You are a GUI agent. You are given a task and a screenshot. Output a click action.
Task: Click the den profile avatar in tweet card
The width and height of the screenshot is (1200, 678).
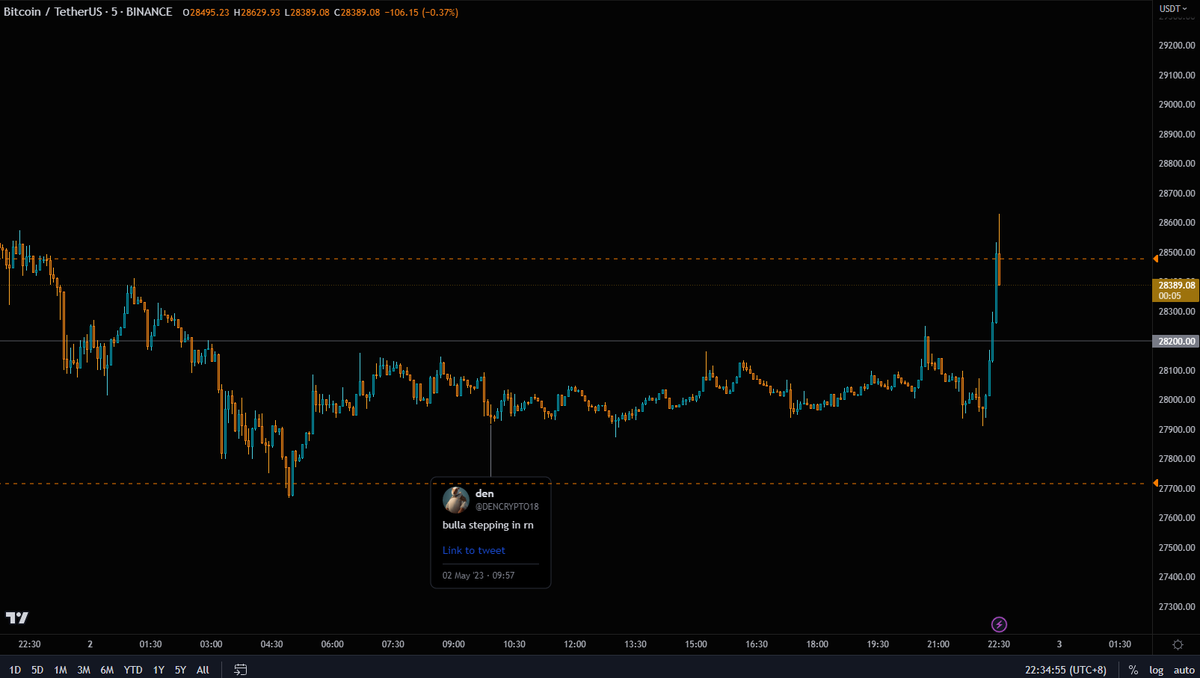[456, 499]
